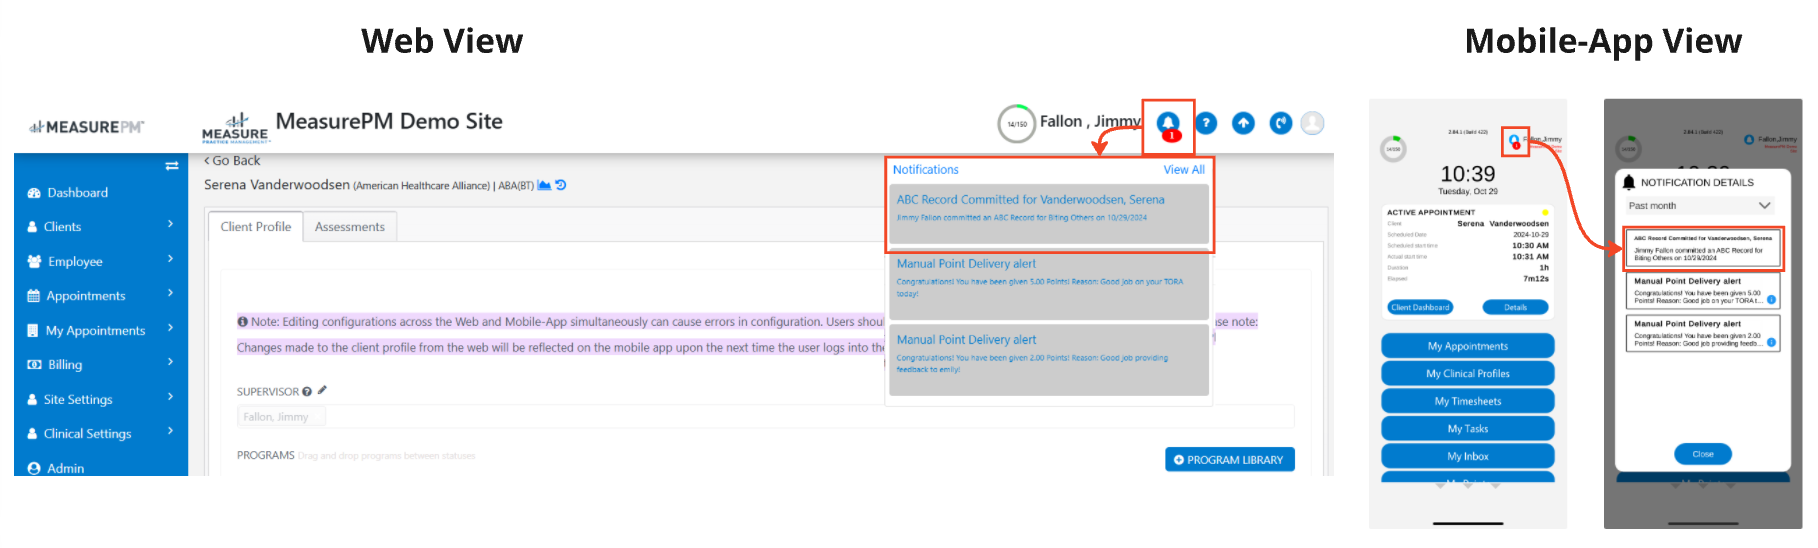Click the phone call icon in header
The height and width of the screenshot is (548, 1818).
1280,123
